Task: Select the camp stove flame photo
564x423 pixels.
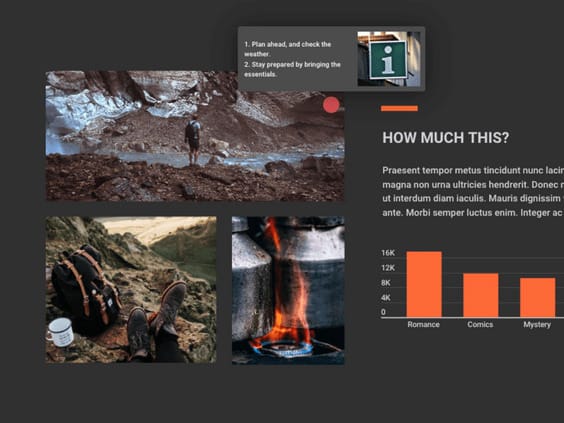Action: tap(288, 290)
